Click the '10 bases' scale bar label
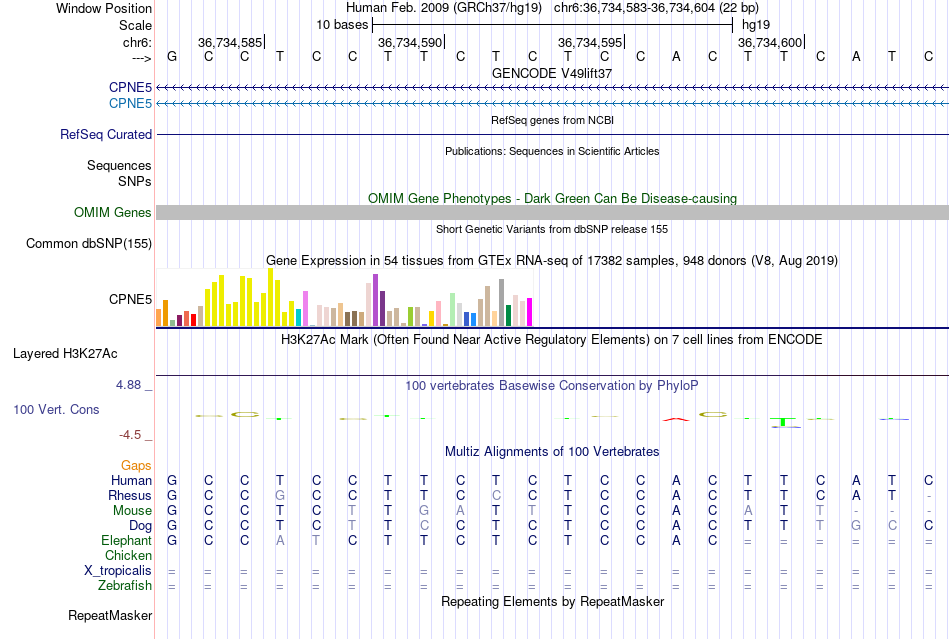Image resolution: width=950 pixels, height=639 pixels. click(342, 25)
